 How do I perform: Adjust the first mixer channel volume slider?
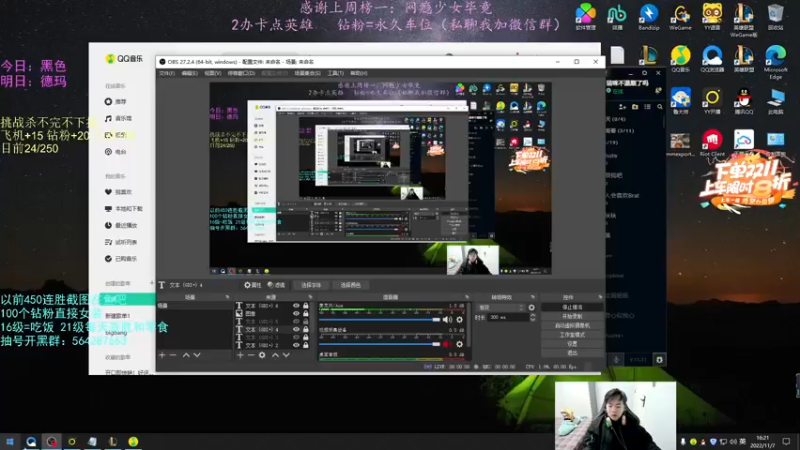point(380,320)
